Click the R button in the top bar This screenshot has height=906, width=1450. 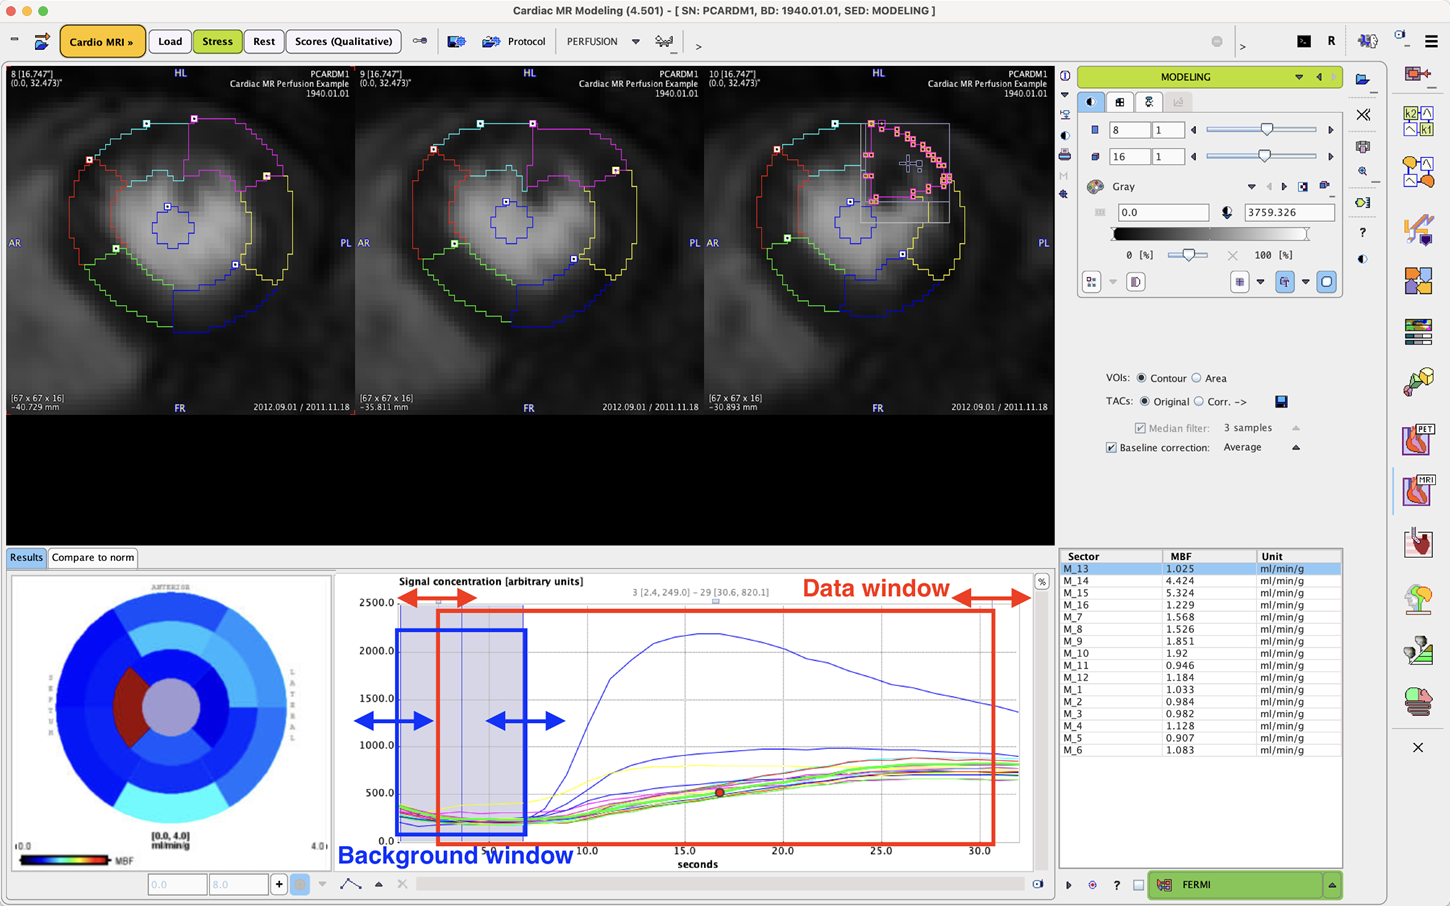1331,41
